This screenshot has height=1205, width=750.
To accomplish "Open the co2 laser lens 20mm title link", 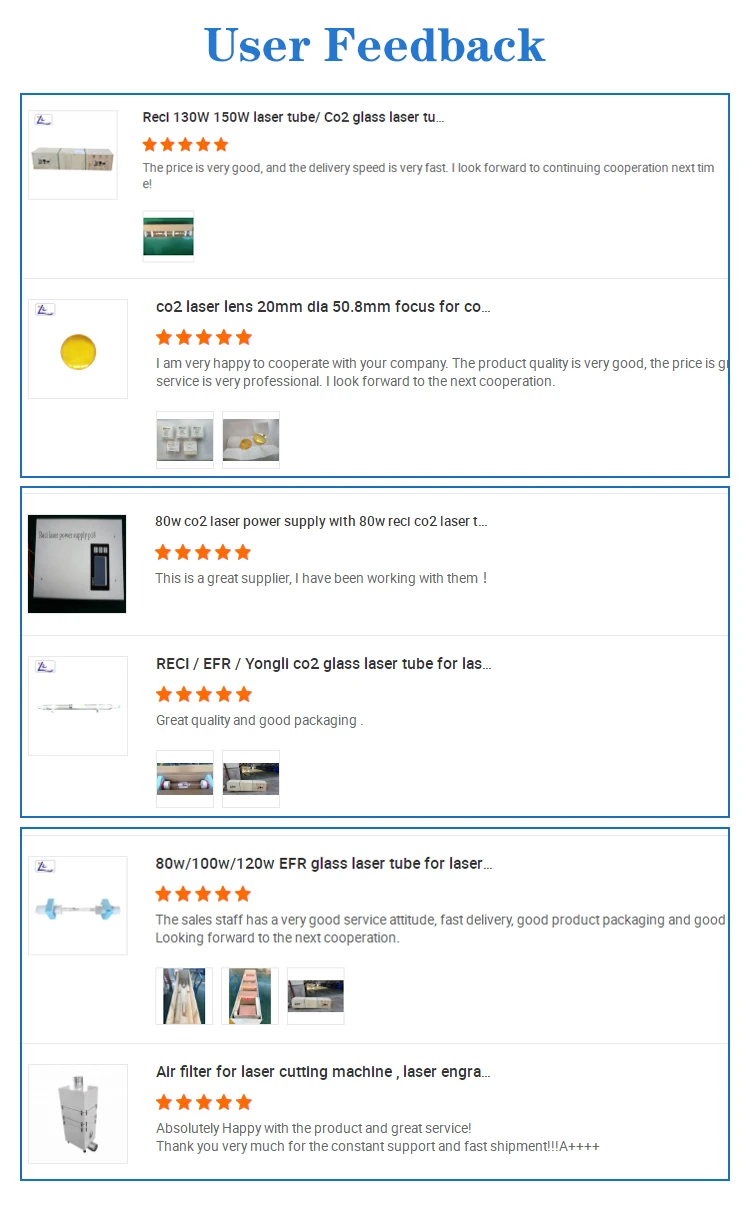I will 323,307.
